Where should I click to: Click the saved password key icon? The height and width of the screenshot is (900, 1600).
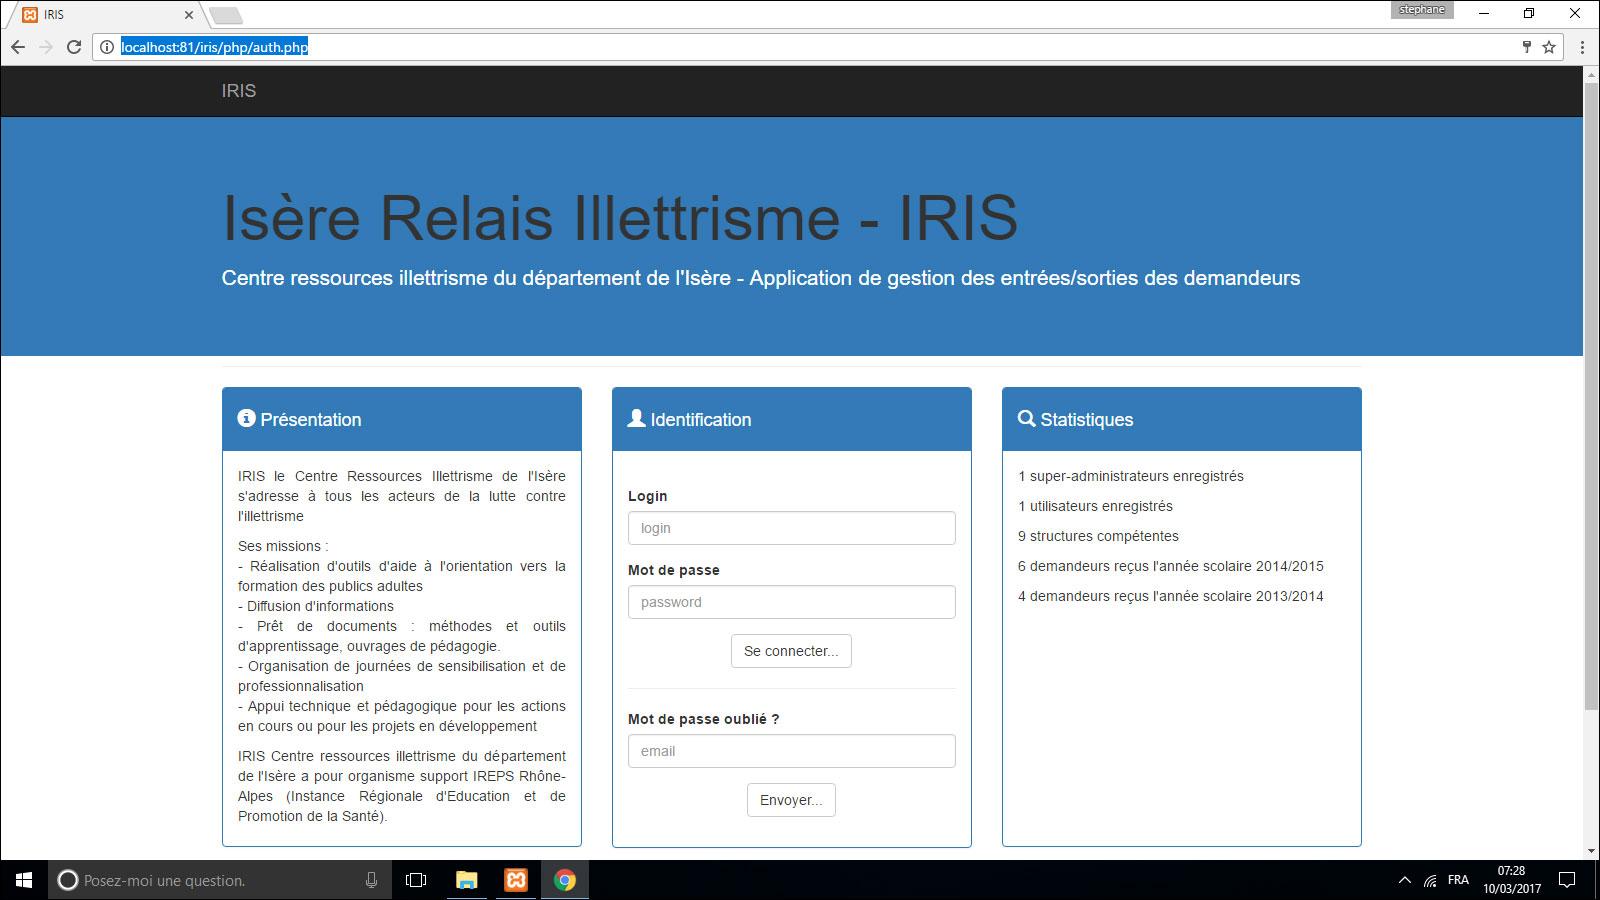pyautogui.click(x=1526, y=47)
